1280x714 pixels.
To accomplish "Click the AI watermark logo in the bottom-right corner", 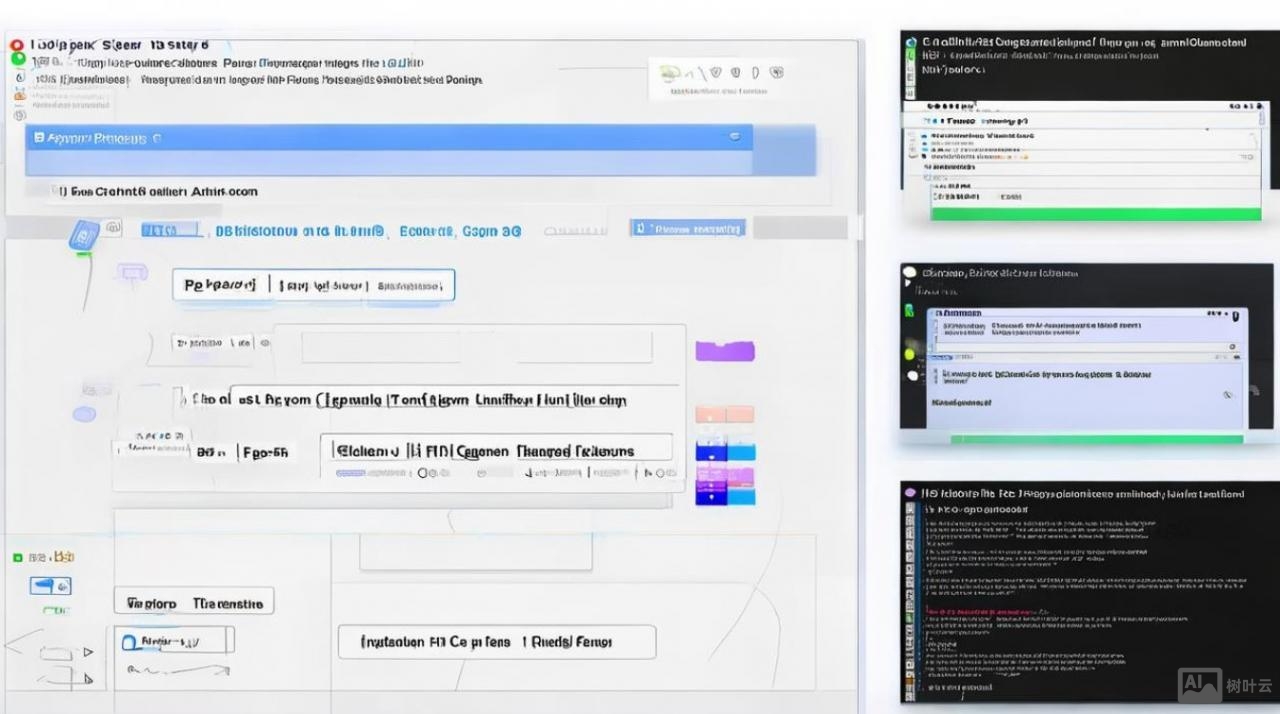I will click(1199, 686).
